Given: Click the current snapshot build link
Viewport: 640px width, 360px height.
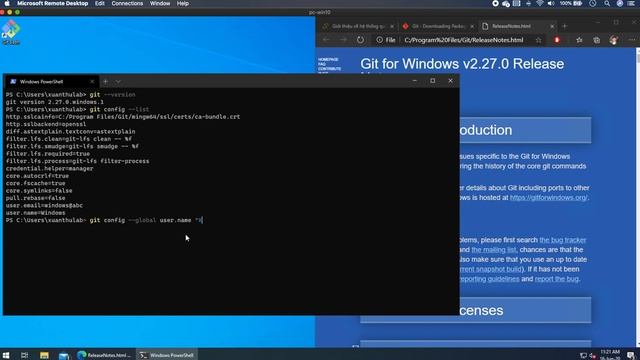Looking at the screenshot, I should (491, 269).
